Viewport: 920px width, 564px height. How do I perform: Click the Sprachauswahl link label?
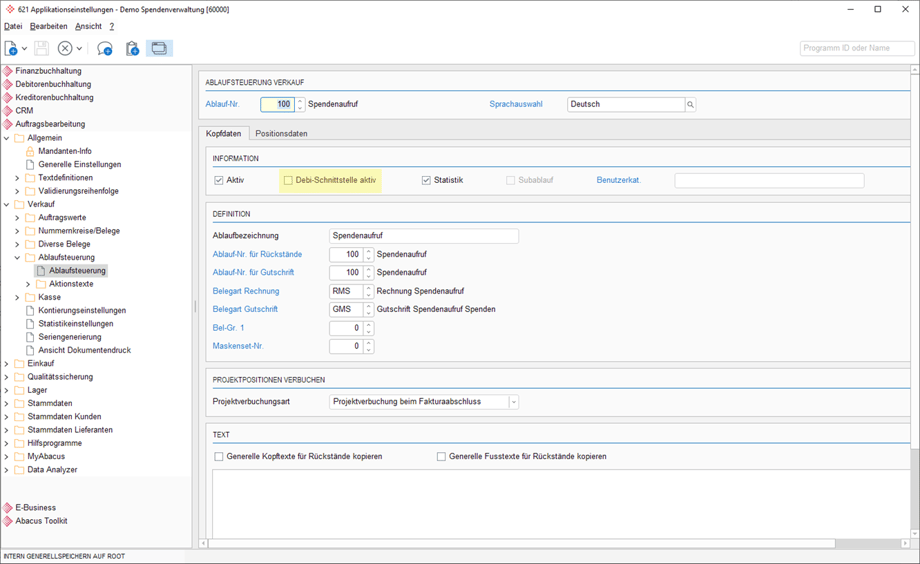click(x=516, y=104)
